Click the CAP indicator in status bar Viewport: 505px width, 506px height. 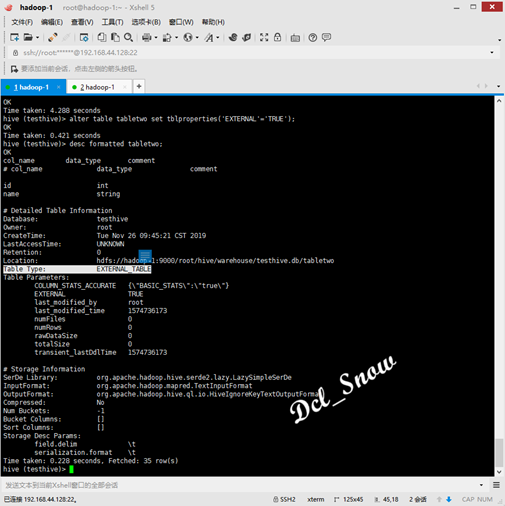[468, 499]
